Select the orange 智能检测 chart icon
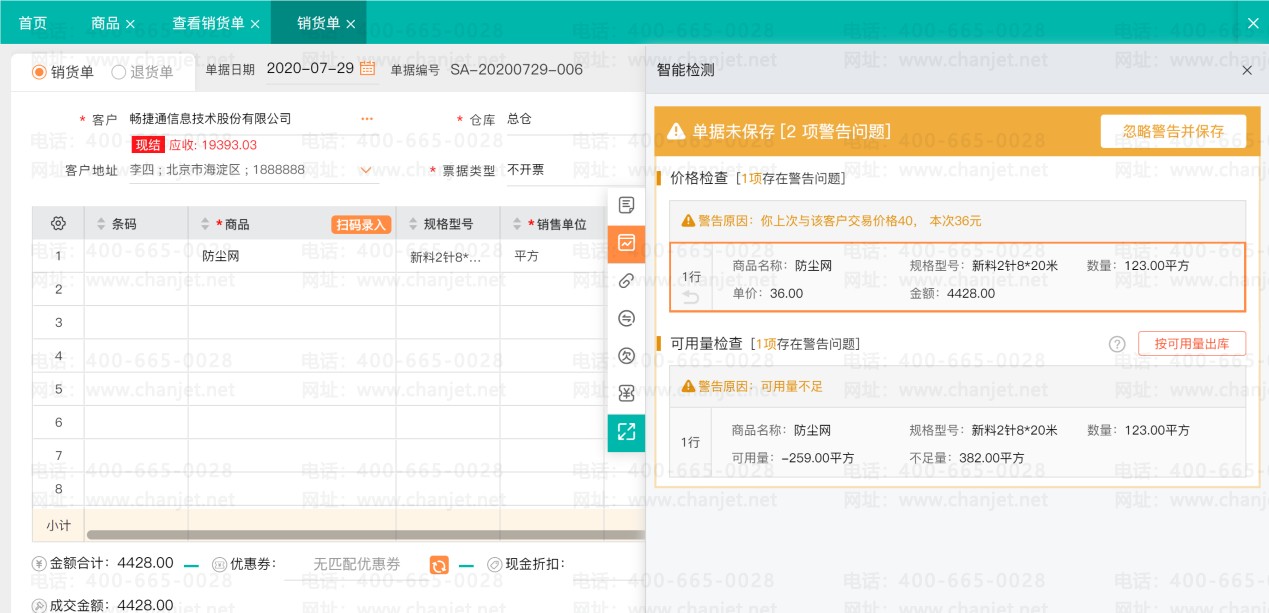 [x=627, y=243]
